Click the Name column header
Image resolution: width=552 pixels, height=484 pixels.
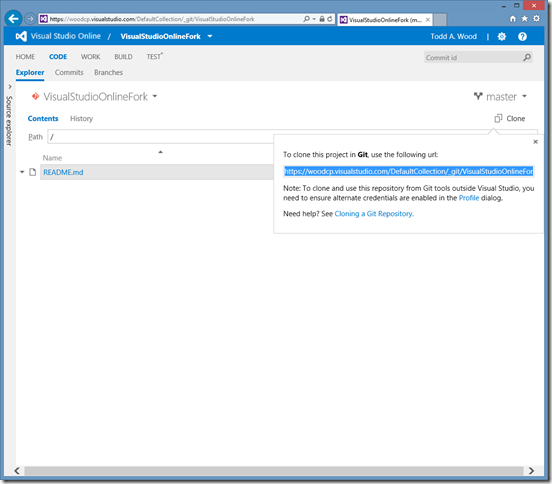pos(52,158)
